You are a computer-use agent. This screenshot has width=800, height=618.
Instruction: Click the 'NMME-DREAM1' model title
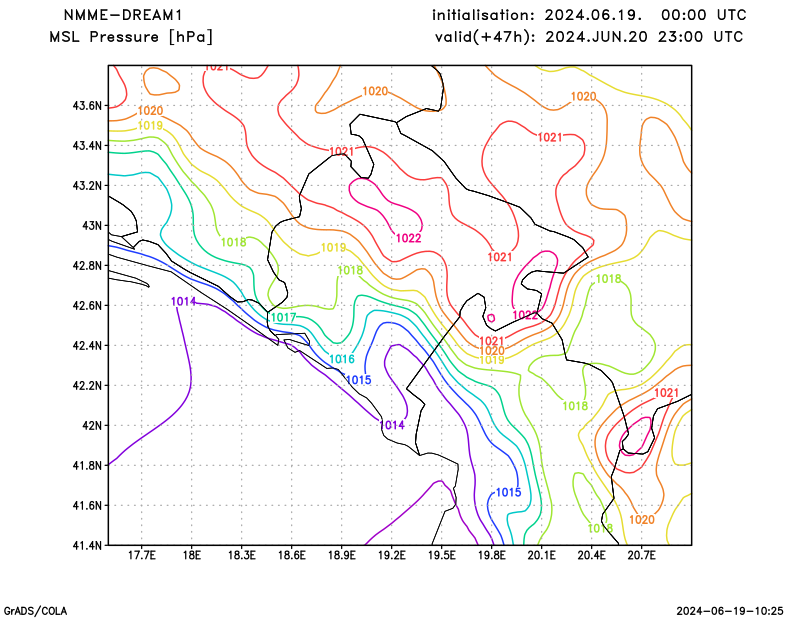pos(123,15)
